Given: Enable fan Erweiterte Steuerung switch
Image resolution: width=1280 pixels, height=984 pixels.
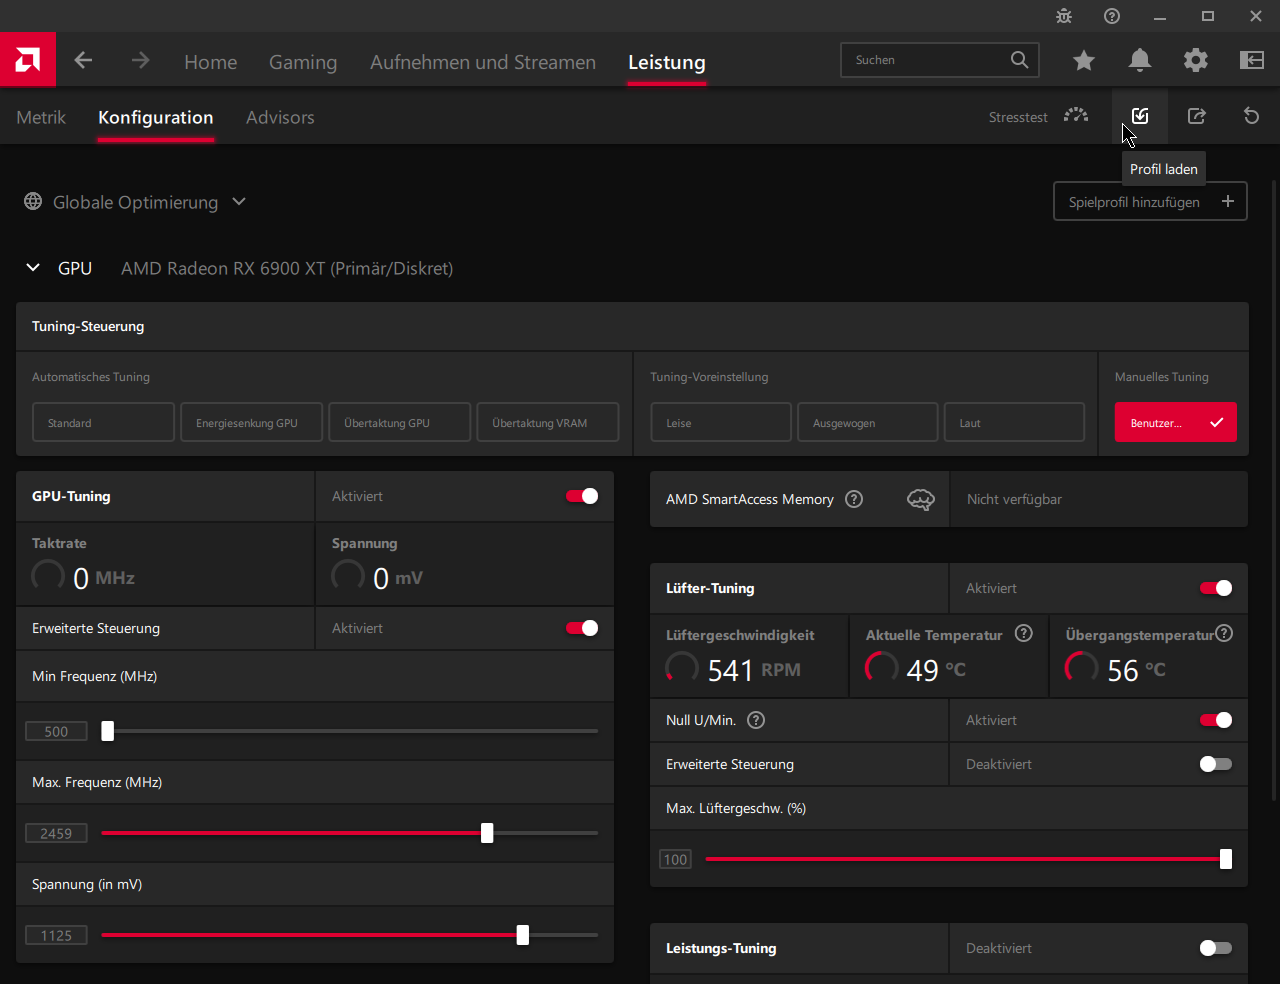Looking at the screenshot, I should coord(1216,764).
